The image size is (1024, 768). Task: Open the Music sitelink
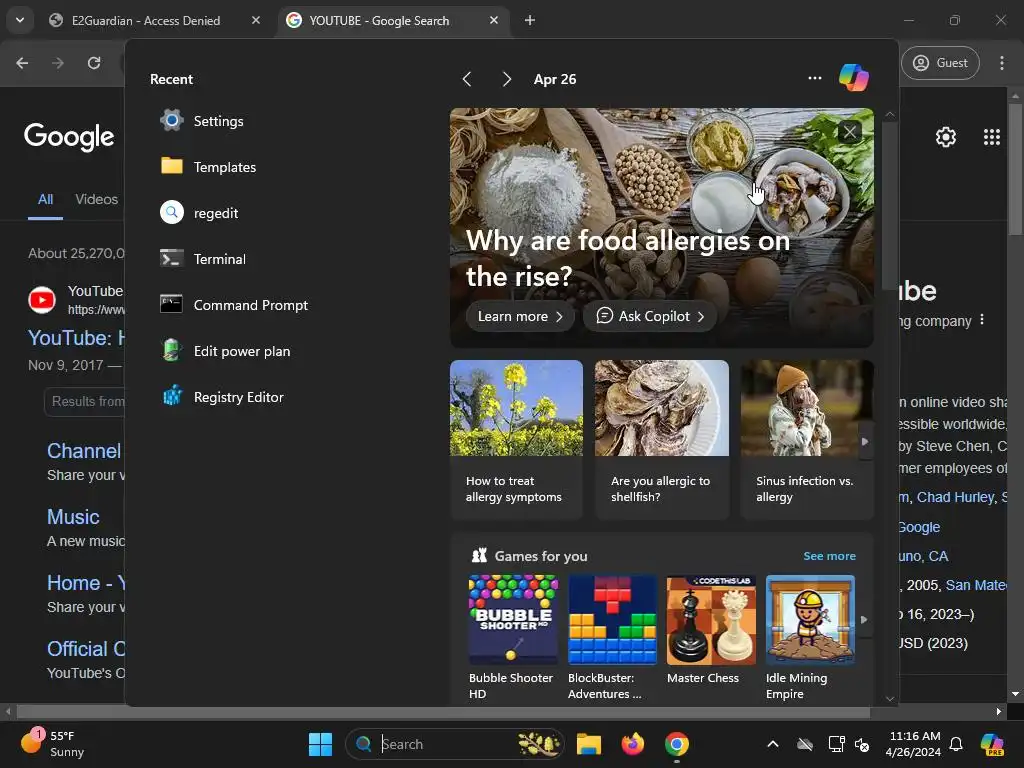pyautogui.click(x=73, y=517)
